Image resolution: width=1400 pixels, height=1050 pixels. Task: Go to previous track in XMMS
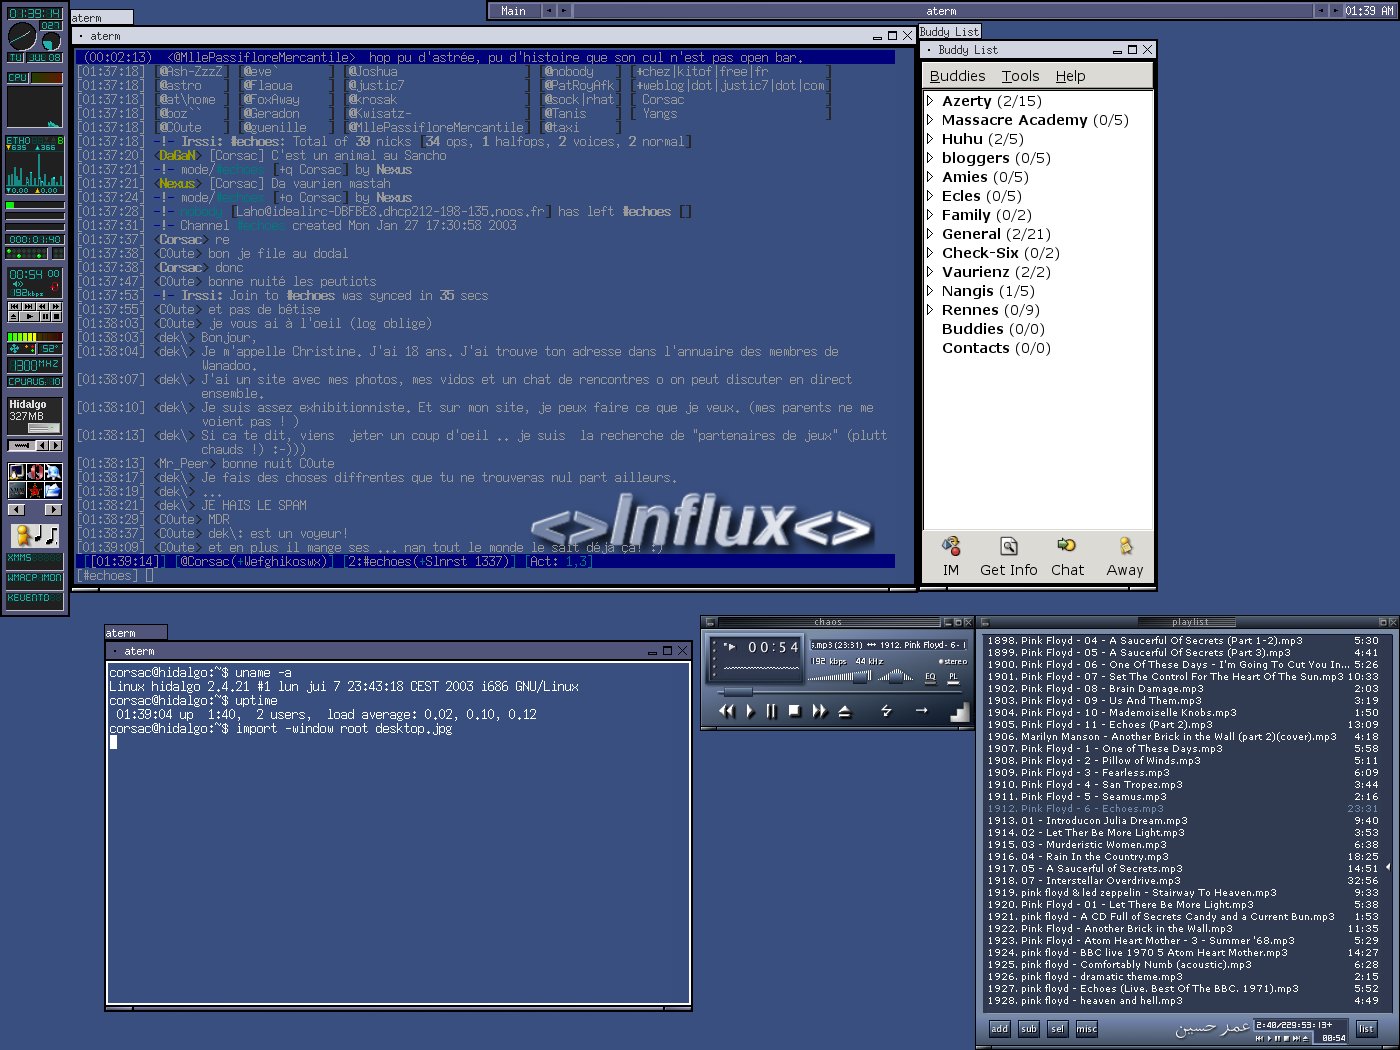click(x=727, y=711)
